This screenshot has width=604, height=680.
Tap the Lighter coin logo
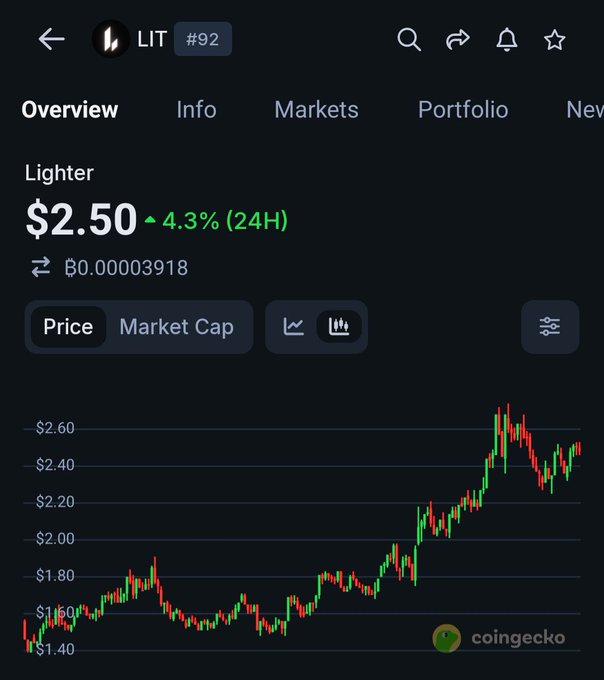pos(111,39)
